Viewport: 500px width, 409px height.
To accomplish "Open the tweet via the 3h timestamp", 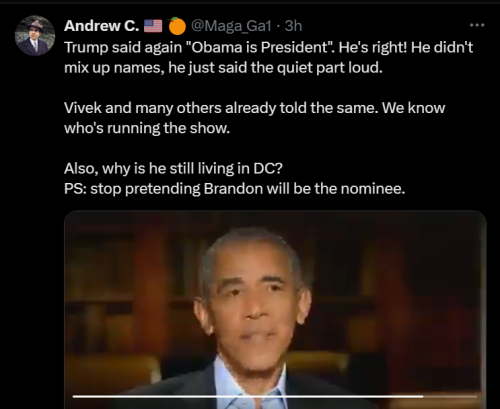I will click(293, 26).
